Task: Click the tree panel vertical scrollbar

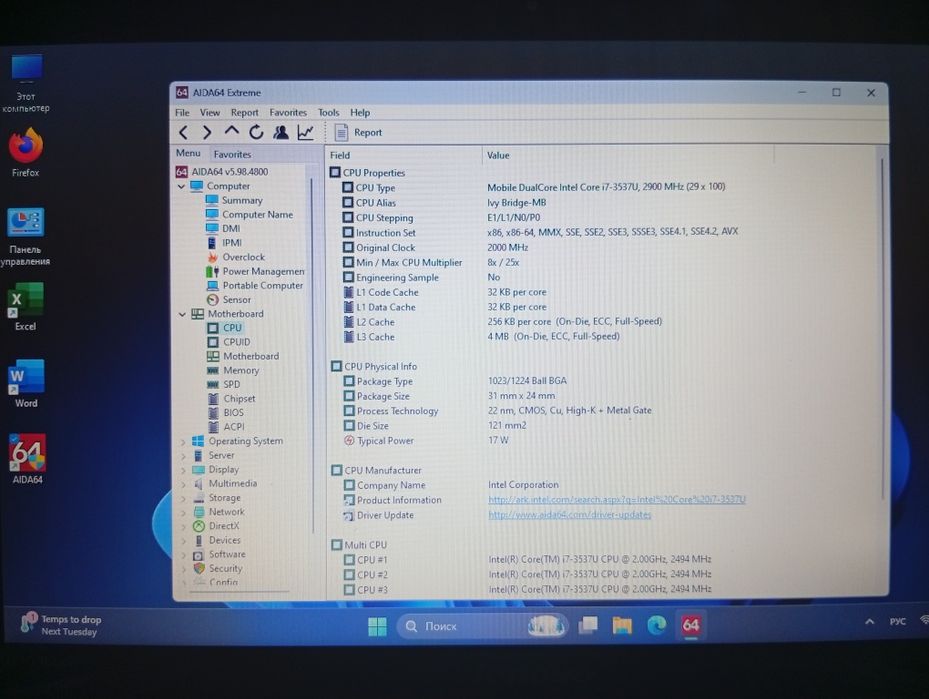Action: point(312,355)
